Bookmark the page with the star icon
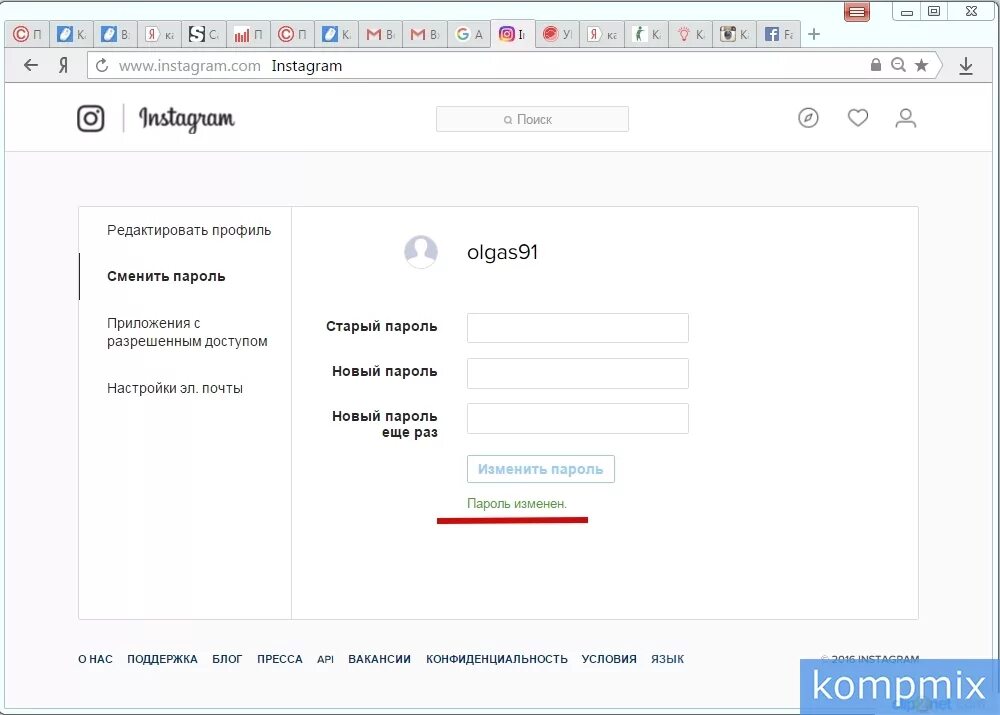The height and width of the screenshot is (715, 1000). (921, 65)
